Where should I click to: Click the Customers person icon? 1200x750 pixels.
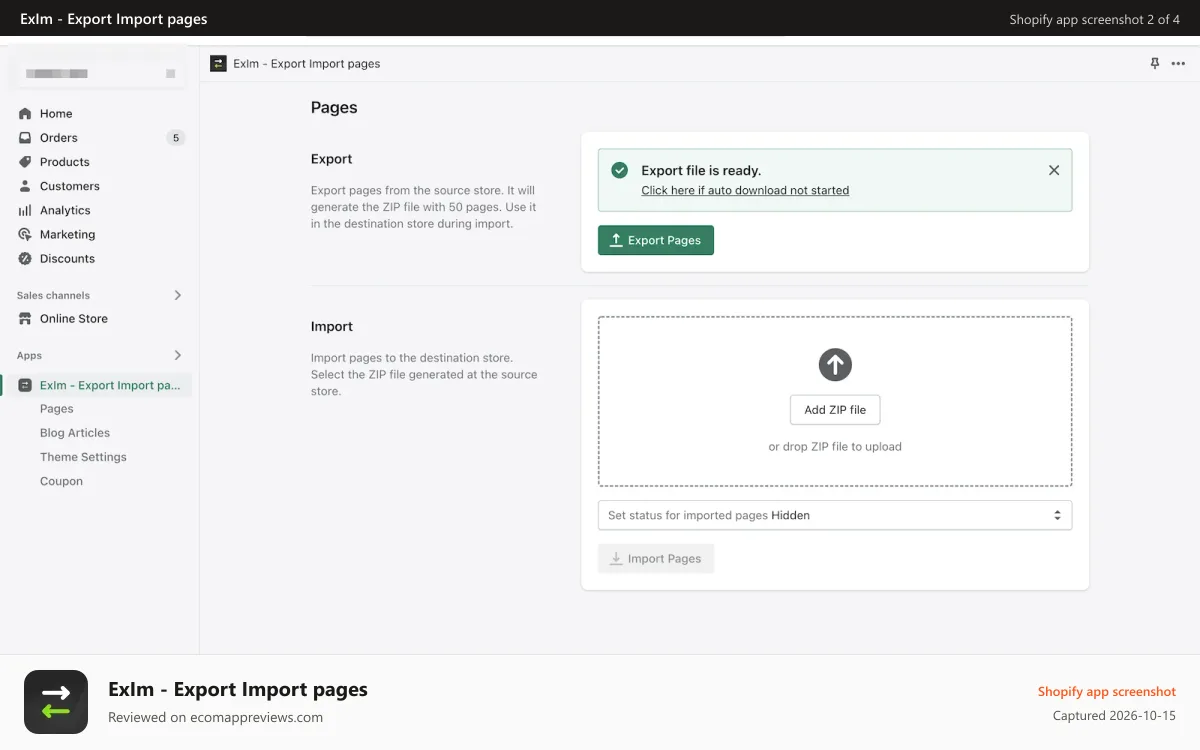25,186
